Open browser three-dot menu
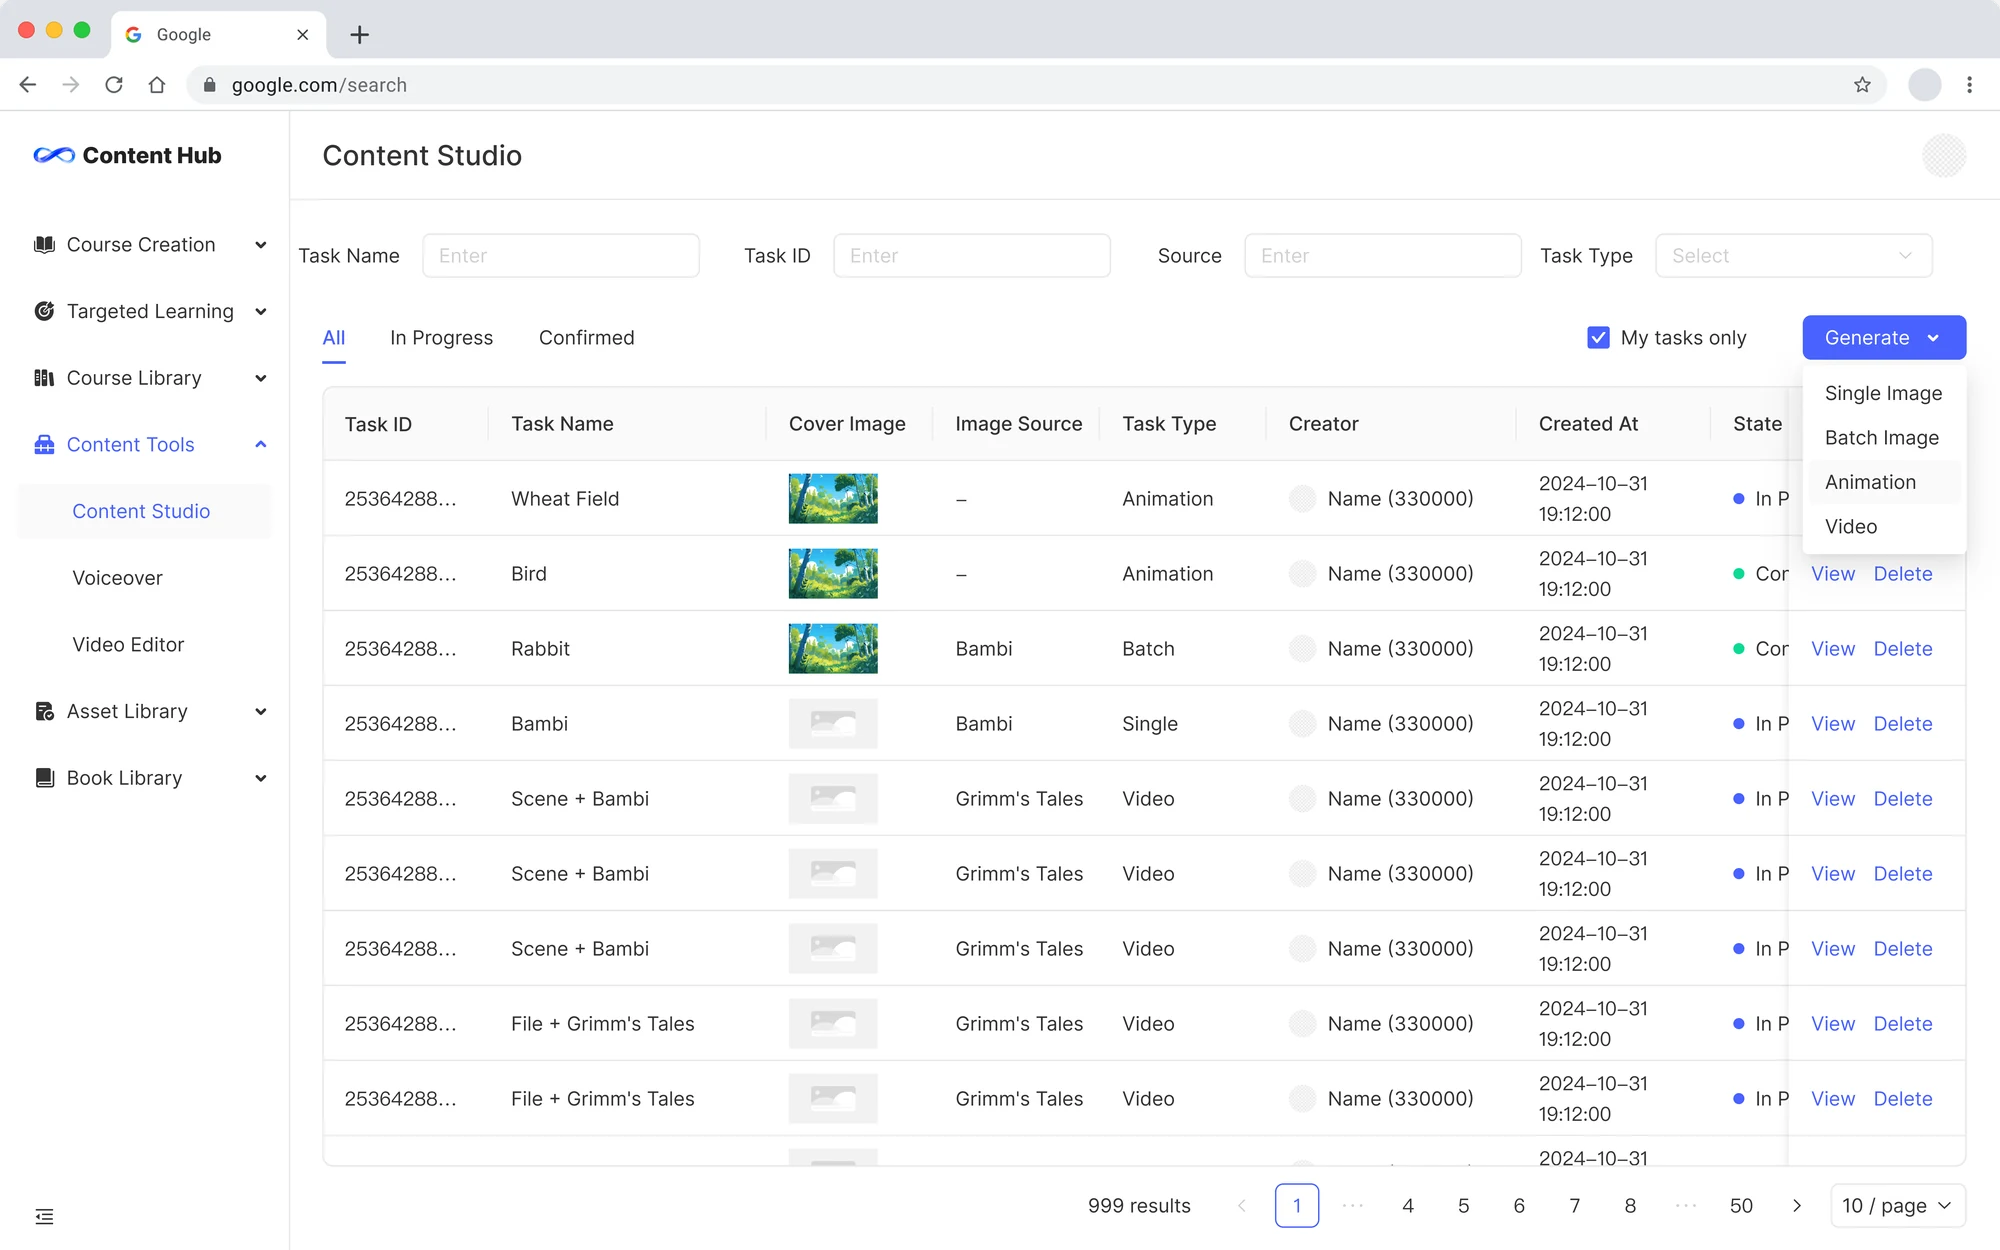The image size is (2000, 1250). pos(1969,85)
